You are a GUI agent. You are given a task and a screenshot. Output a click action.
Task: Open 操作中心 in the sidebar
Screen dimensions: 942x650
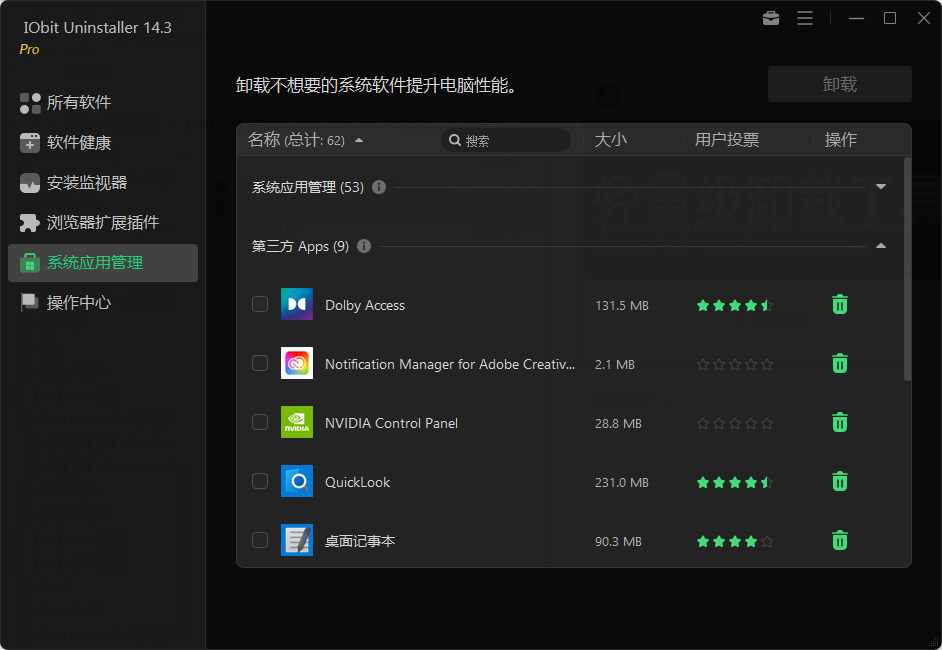click(x=103, y=302)
